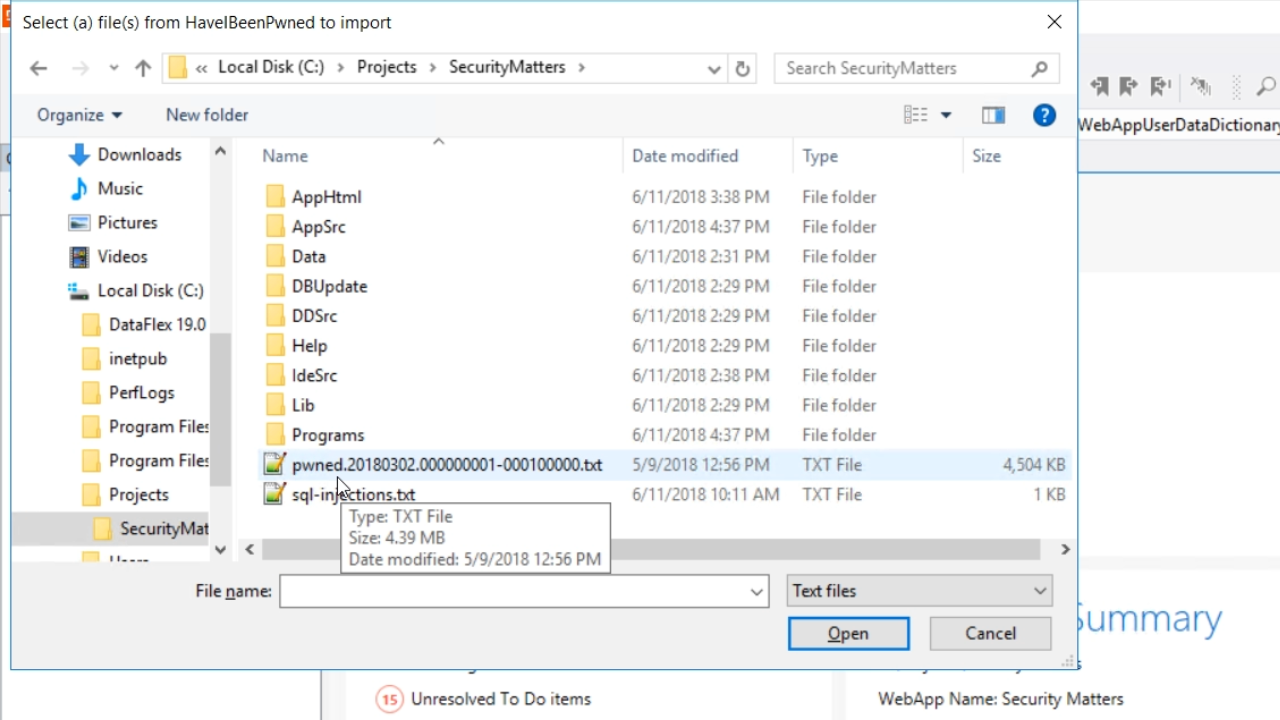Refresh the SecurityMatters folder listing
1280x720 pixels.
(742, 68)
